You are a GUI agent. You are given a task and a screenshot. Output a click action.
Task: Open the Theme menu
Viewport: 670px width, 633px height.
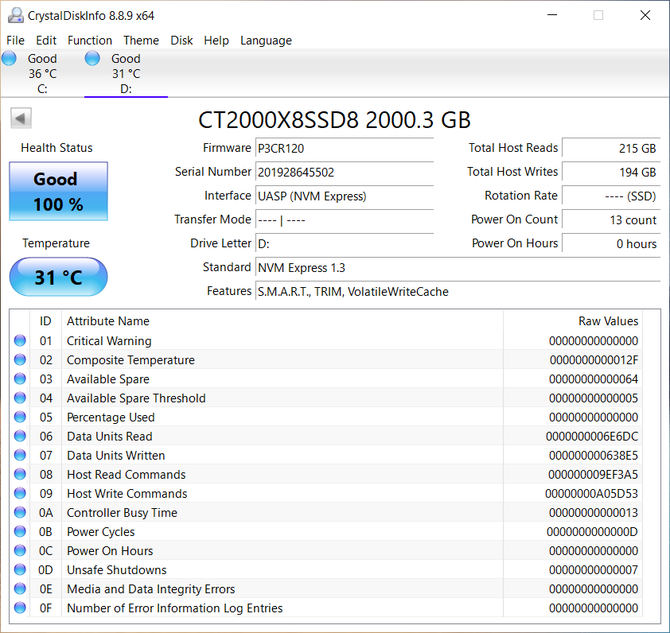tap(141, 41)
